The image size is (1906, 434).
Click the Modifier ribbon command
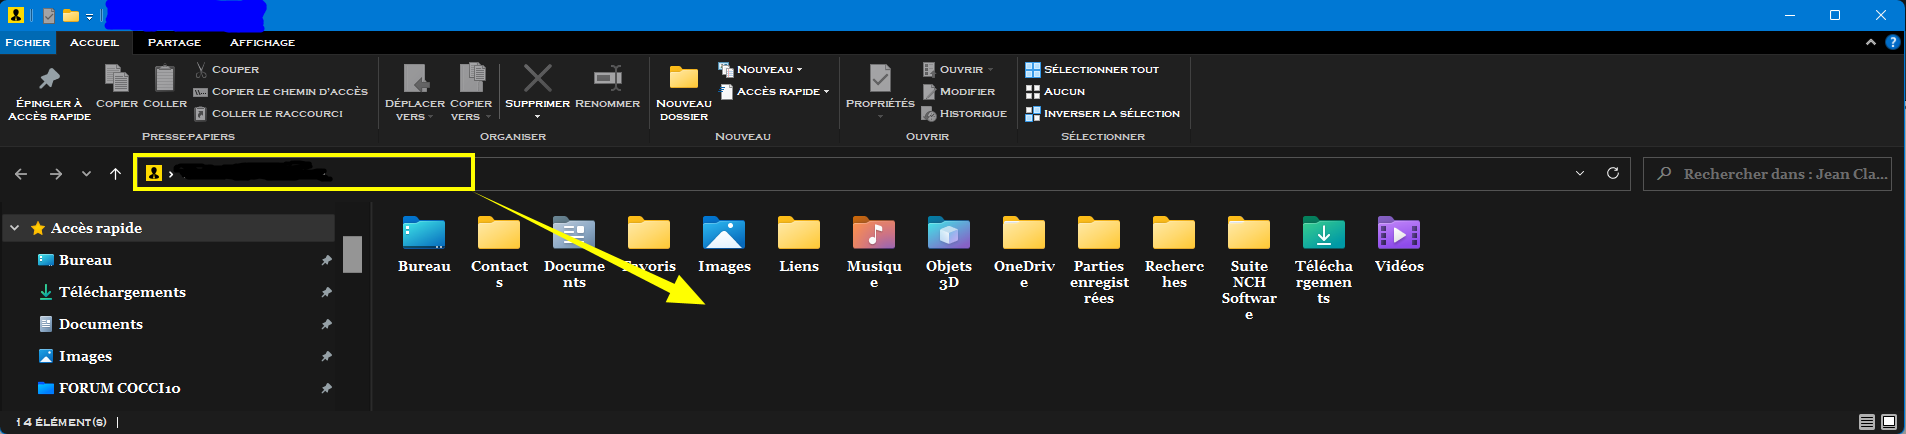tap(958, 91)
